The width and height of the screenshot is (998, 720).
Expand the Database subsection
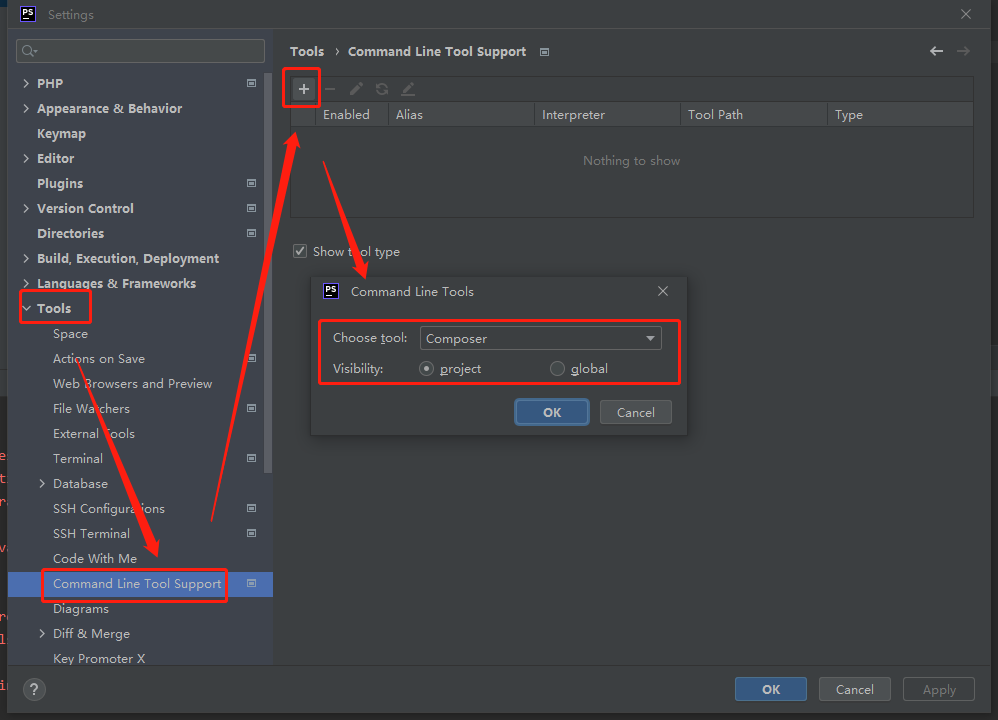coord(42,484)
